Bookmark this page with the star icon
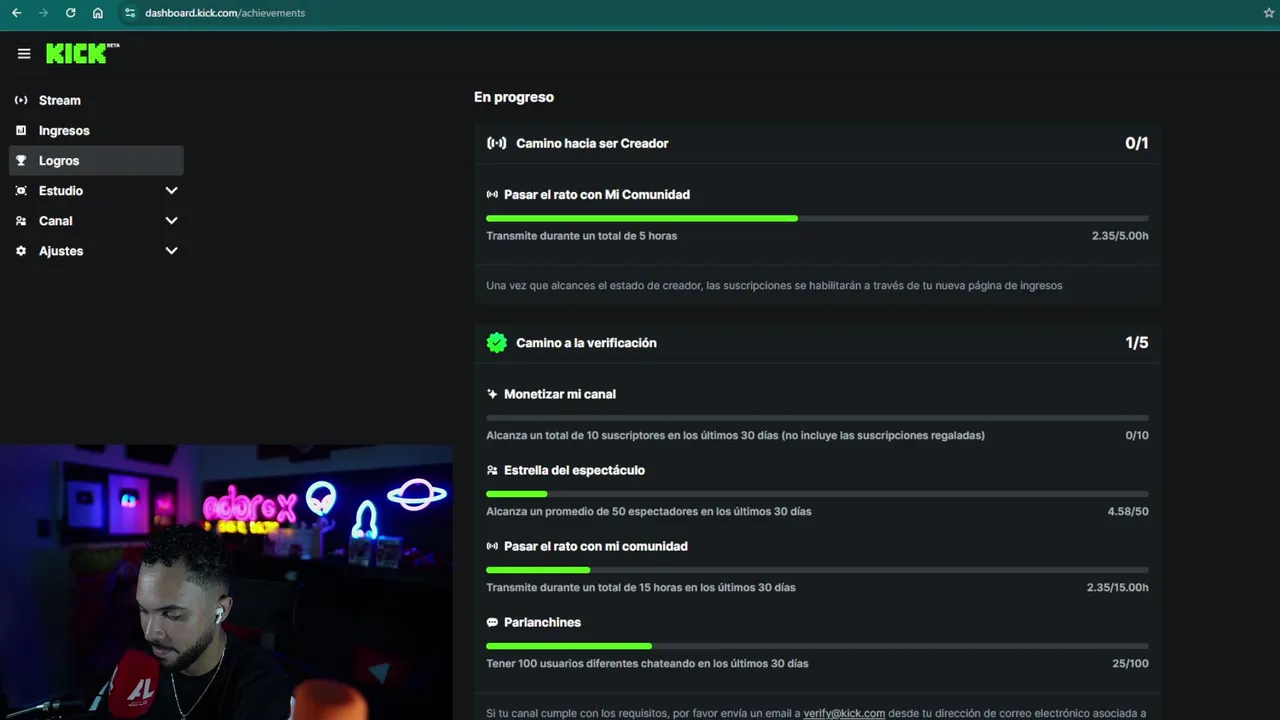The image size is (1280, 720). (1269, 13)
